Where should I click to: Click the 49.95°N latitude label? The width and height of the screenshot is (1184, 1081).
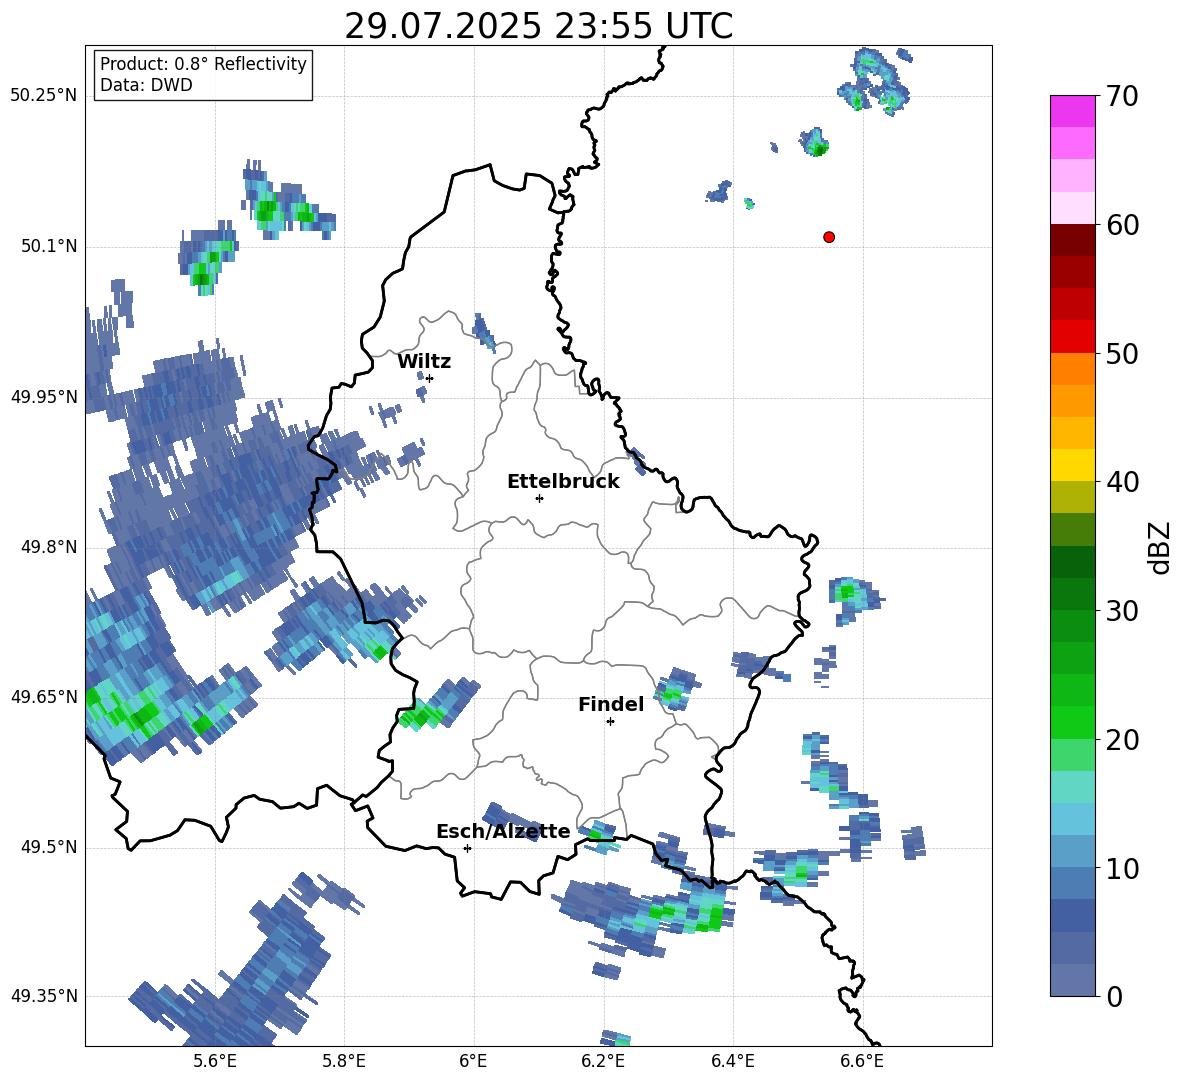point(44,397)
